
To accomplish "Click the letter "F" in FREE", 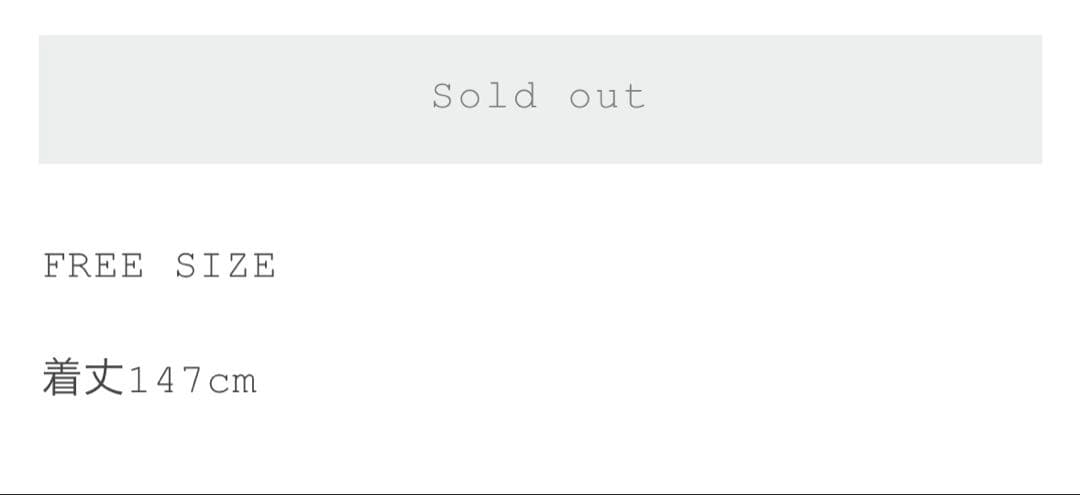I will pyautogui.click(x=55, y=266).
